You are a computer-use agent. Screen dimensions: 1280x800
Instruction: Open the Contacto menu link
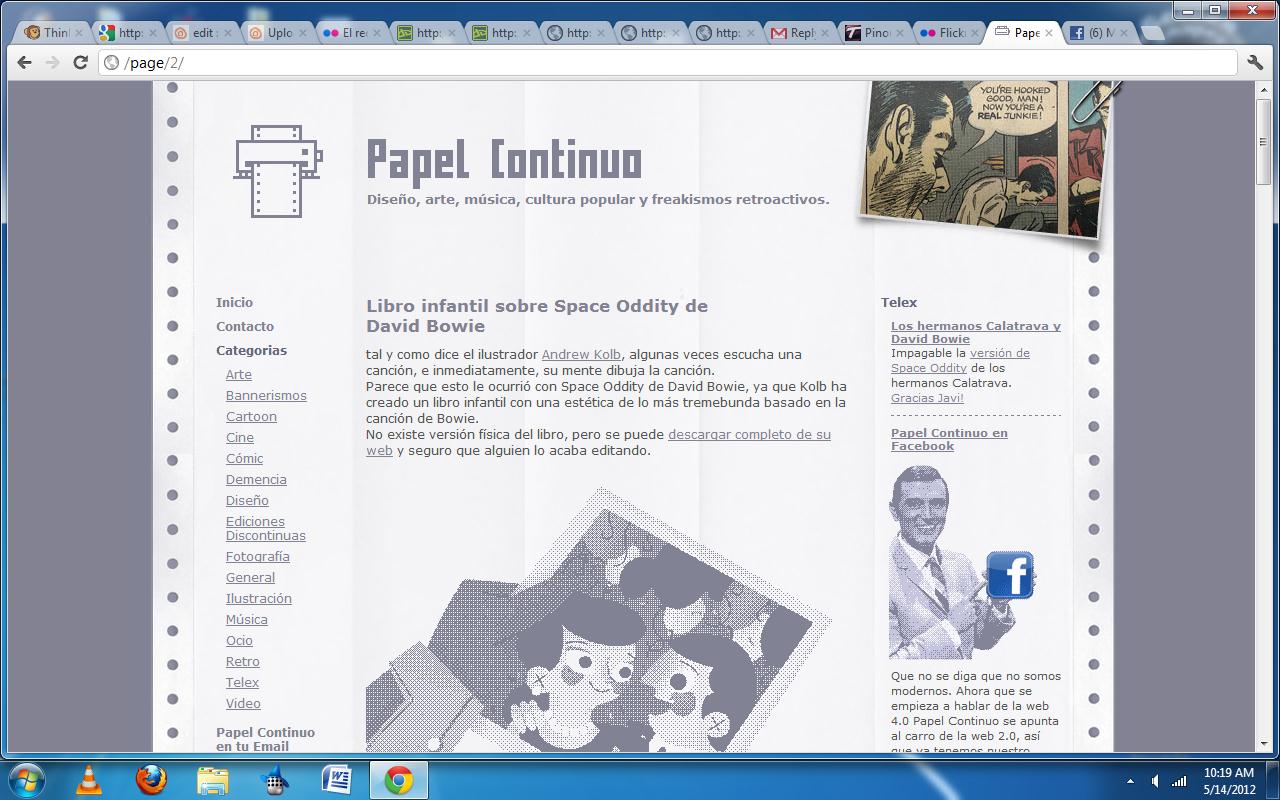click(x=244, y=326)
